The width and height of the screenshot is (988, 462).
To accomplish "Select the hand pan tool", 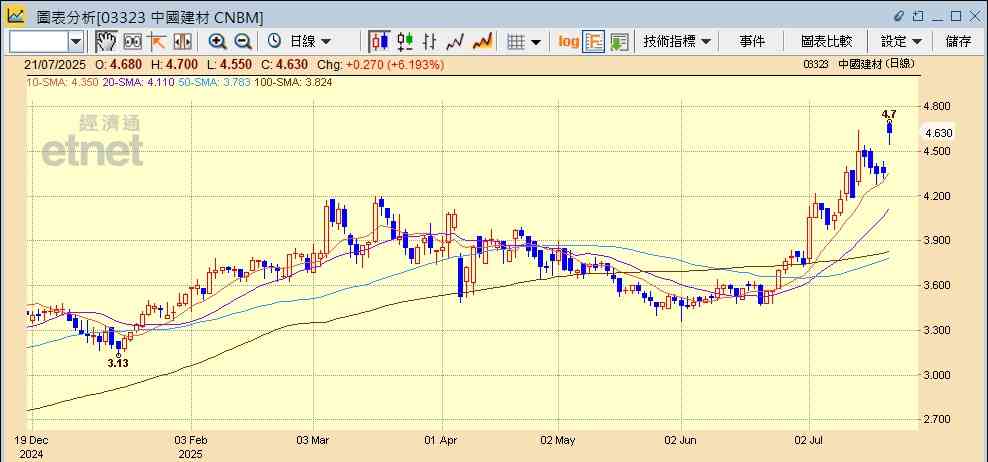I will [x=106, y=42].
